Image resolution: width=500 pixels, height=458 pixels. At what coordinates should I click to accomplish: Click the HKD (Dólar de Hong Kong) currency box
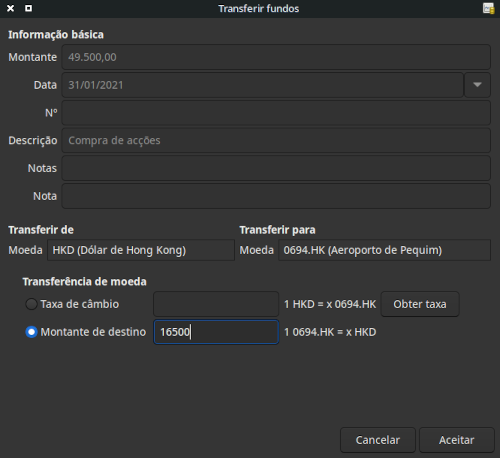[x=141, y=250]
